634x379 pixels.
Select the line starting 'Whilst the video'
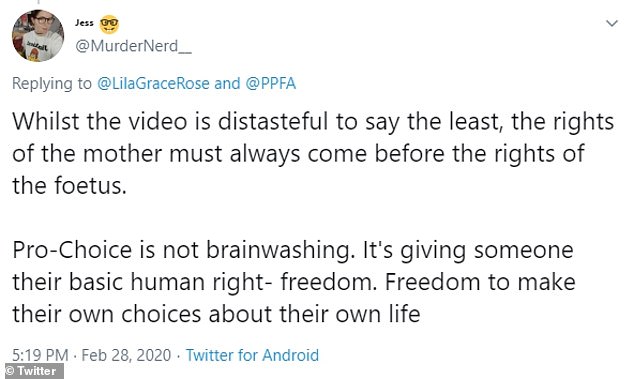(313, 122)
